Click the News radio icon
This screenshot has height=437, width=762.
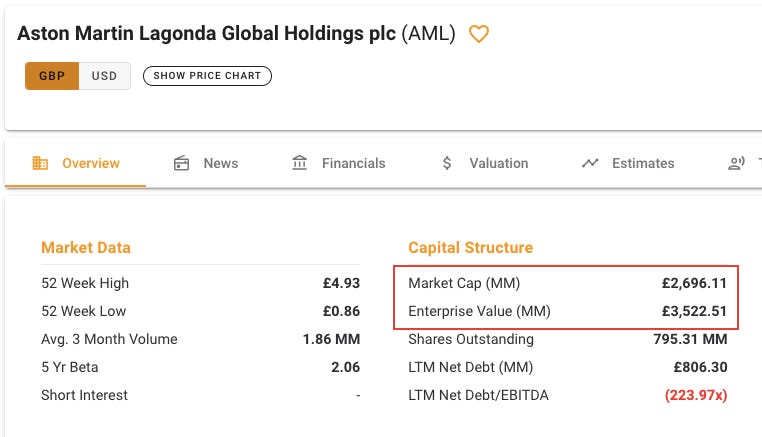(181, 163)
